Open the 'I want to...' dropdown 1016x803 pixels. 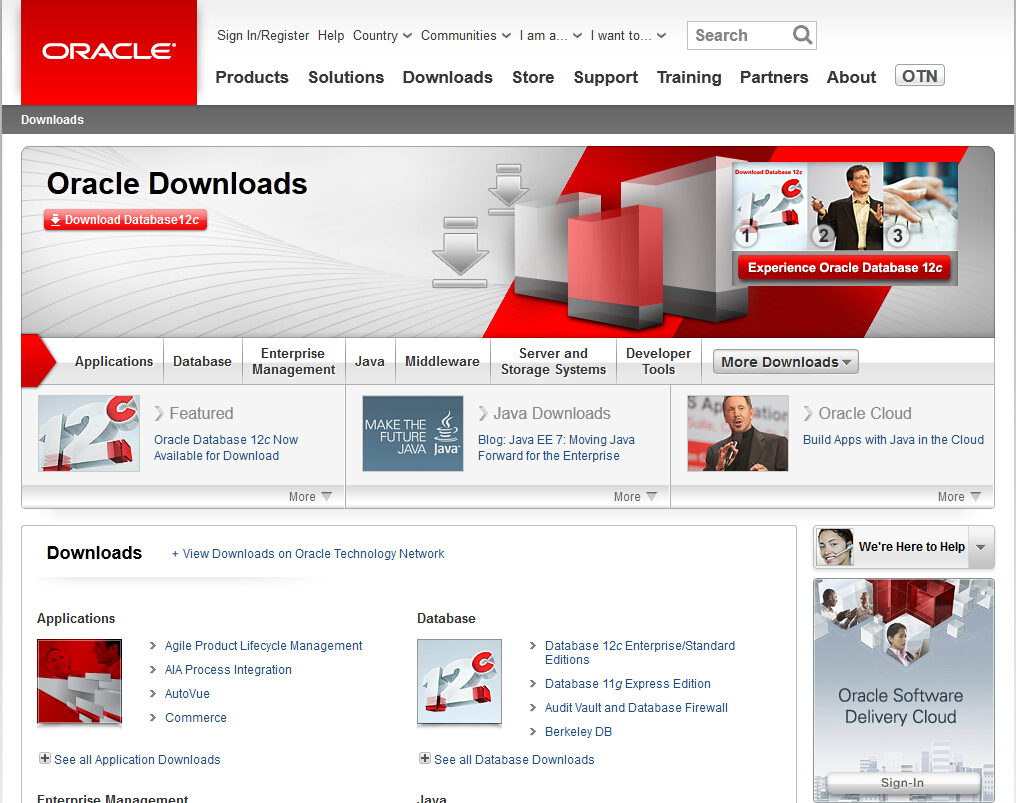tap(629, 36)
